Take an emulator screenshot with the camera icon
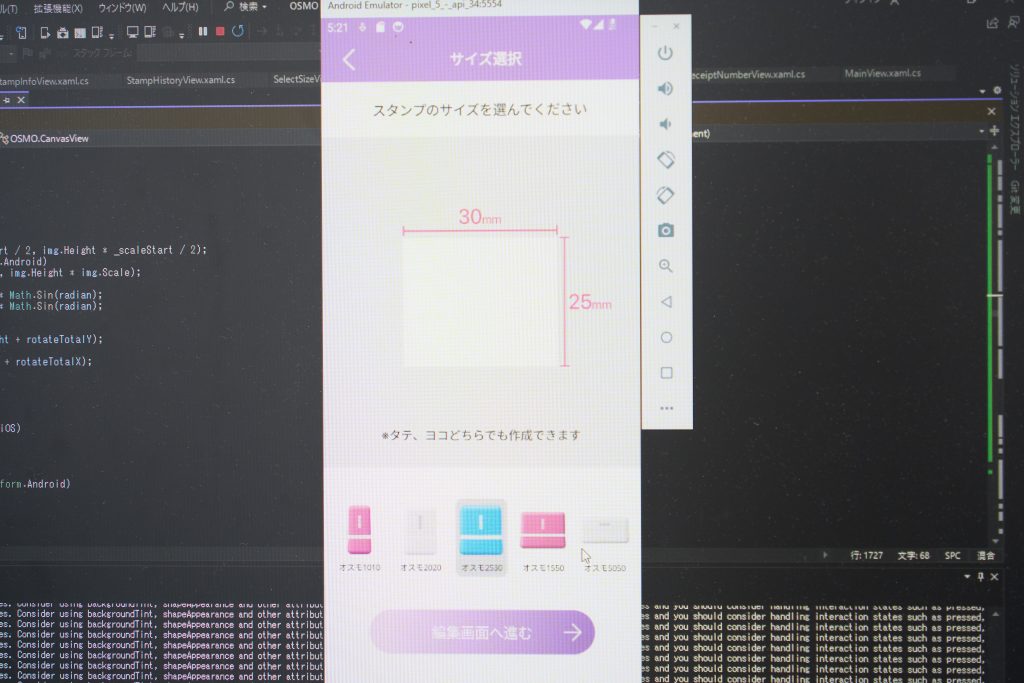Image resolution: width=1024 pixels, height=683 pixels. click(665, 230)
